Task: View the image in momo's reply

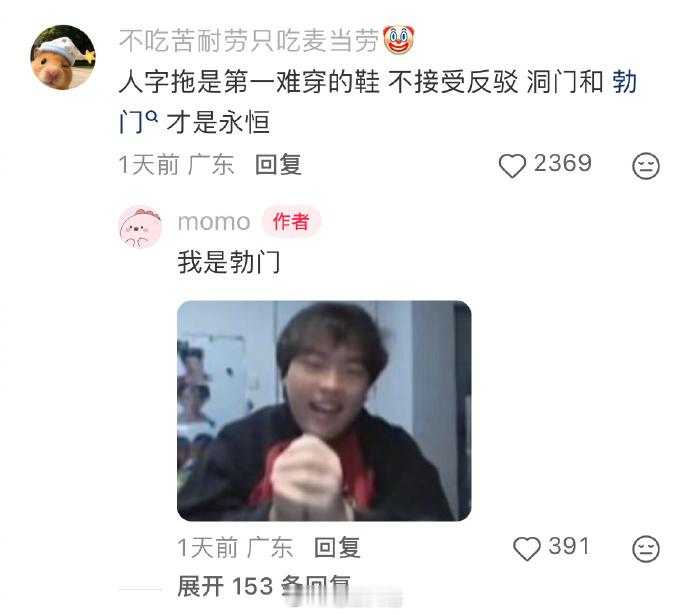Action: (324, 411)
